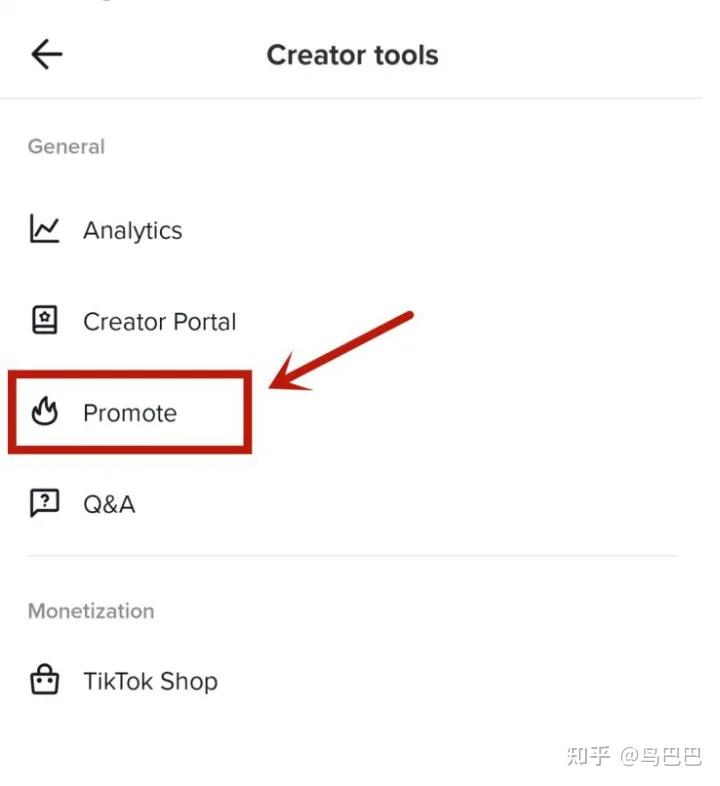Click the Monetization section header
This screenshot has width=720, height=786.
(x=91, y=611)
